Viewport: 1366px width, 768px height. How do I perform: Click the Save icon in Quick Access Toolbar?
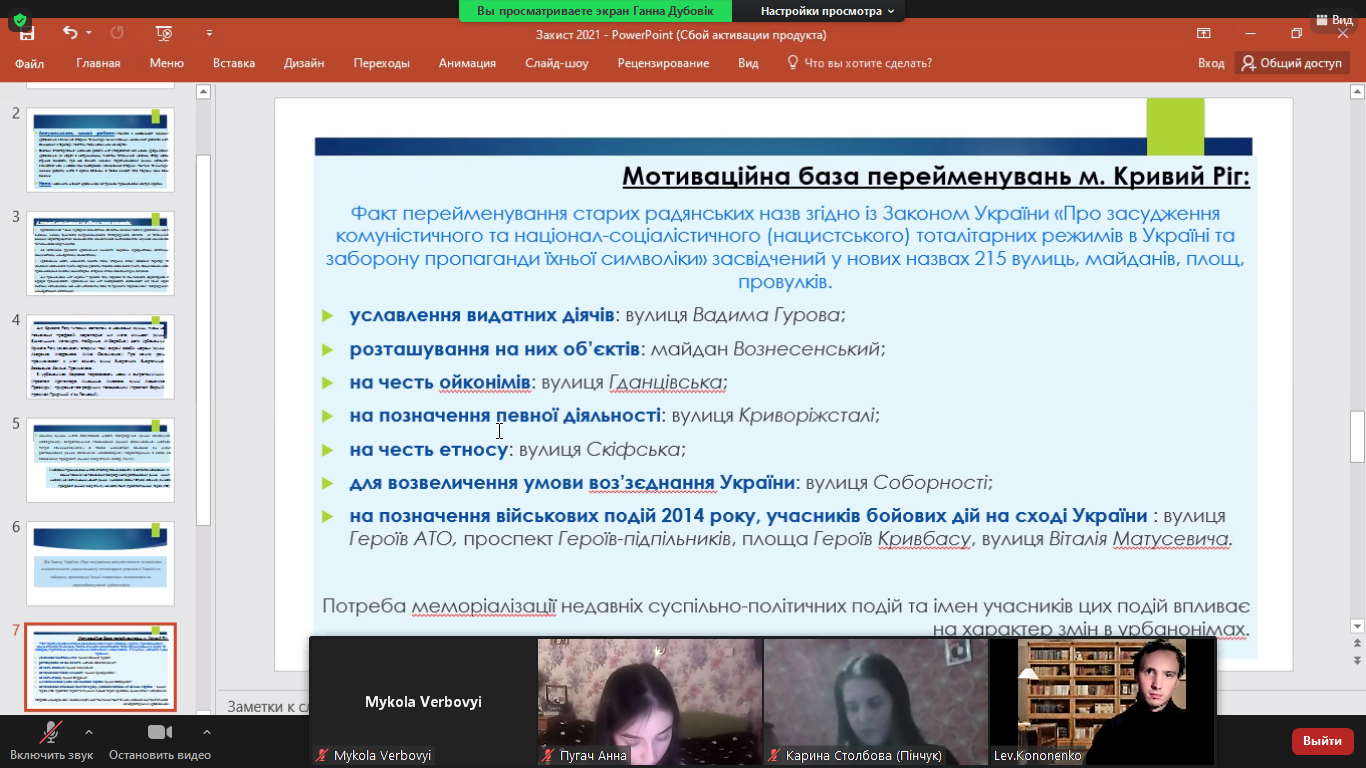click(x=27, y=33)
